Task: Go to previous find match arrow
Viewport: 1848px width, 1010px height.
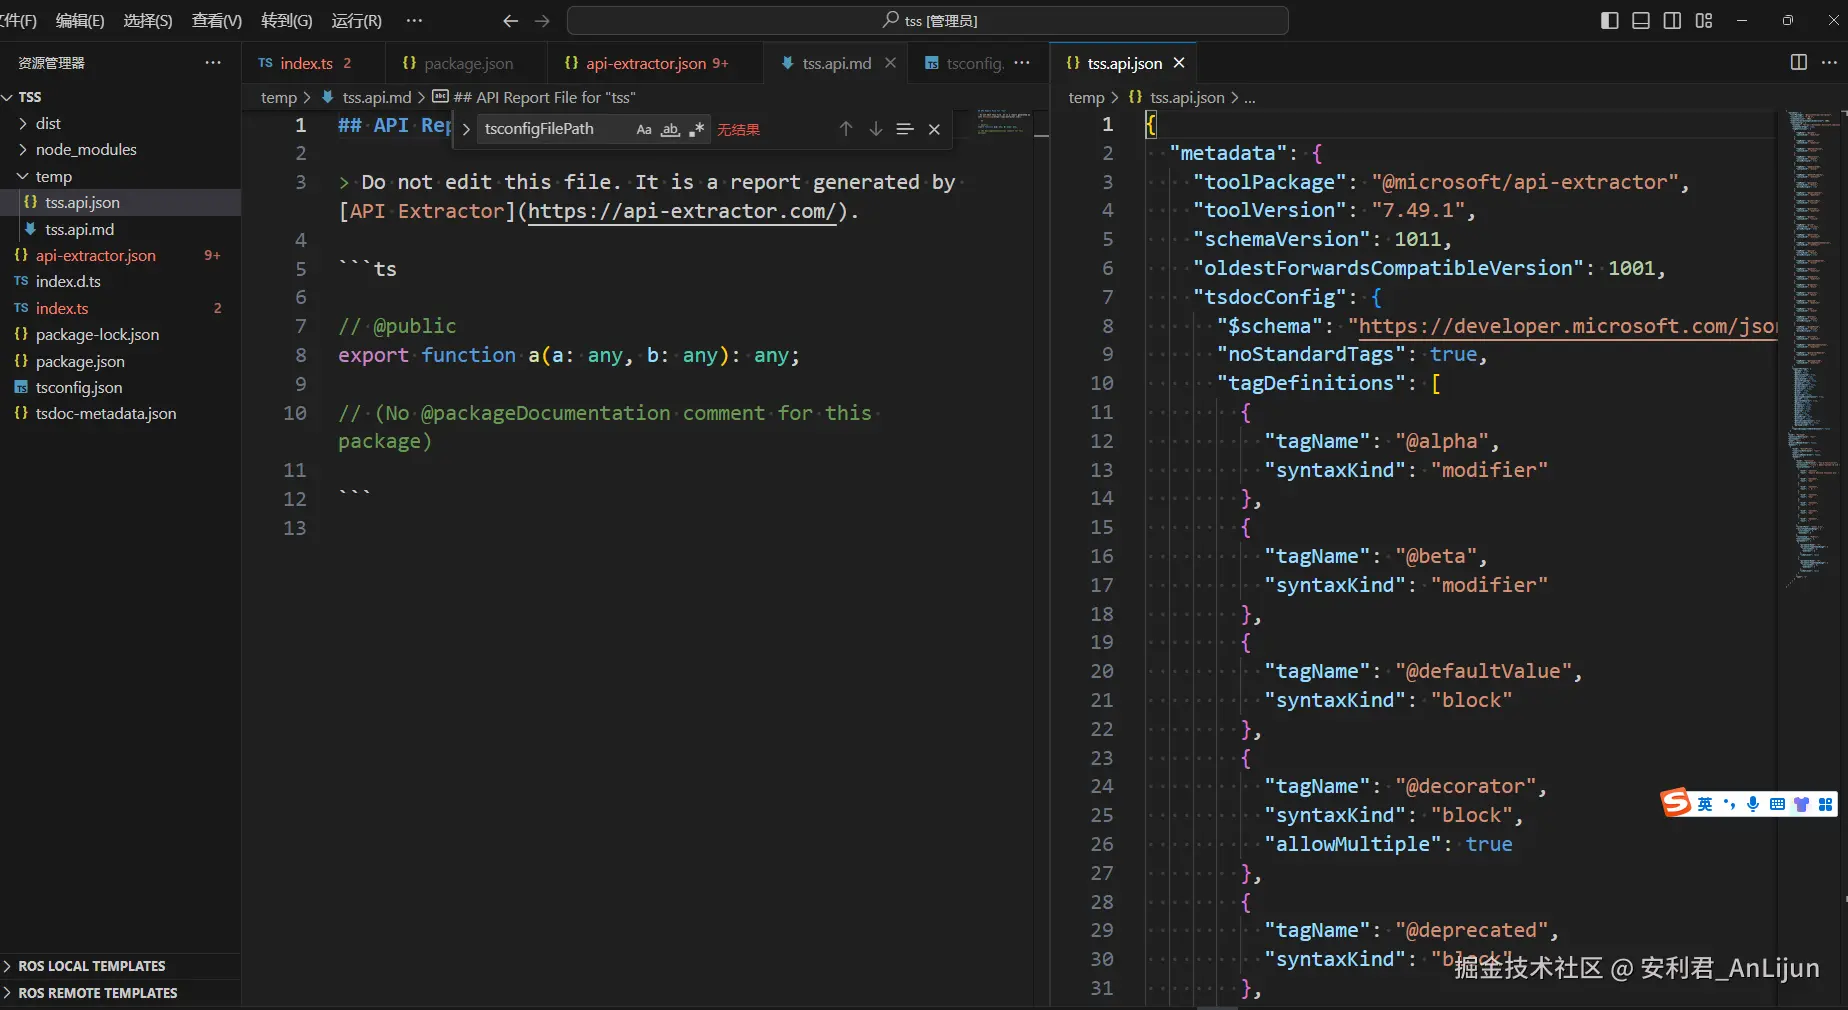Action: pos(846,129)
